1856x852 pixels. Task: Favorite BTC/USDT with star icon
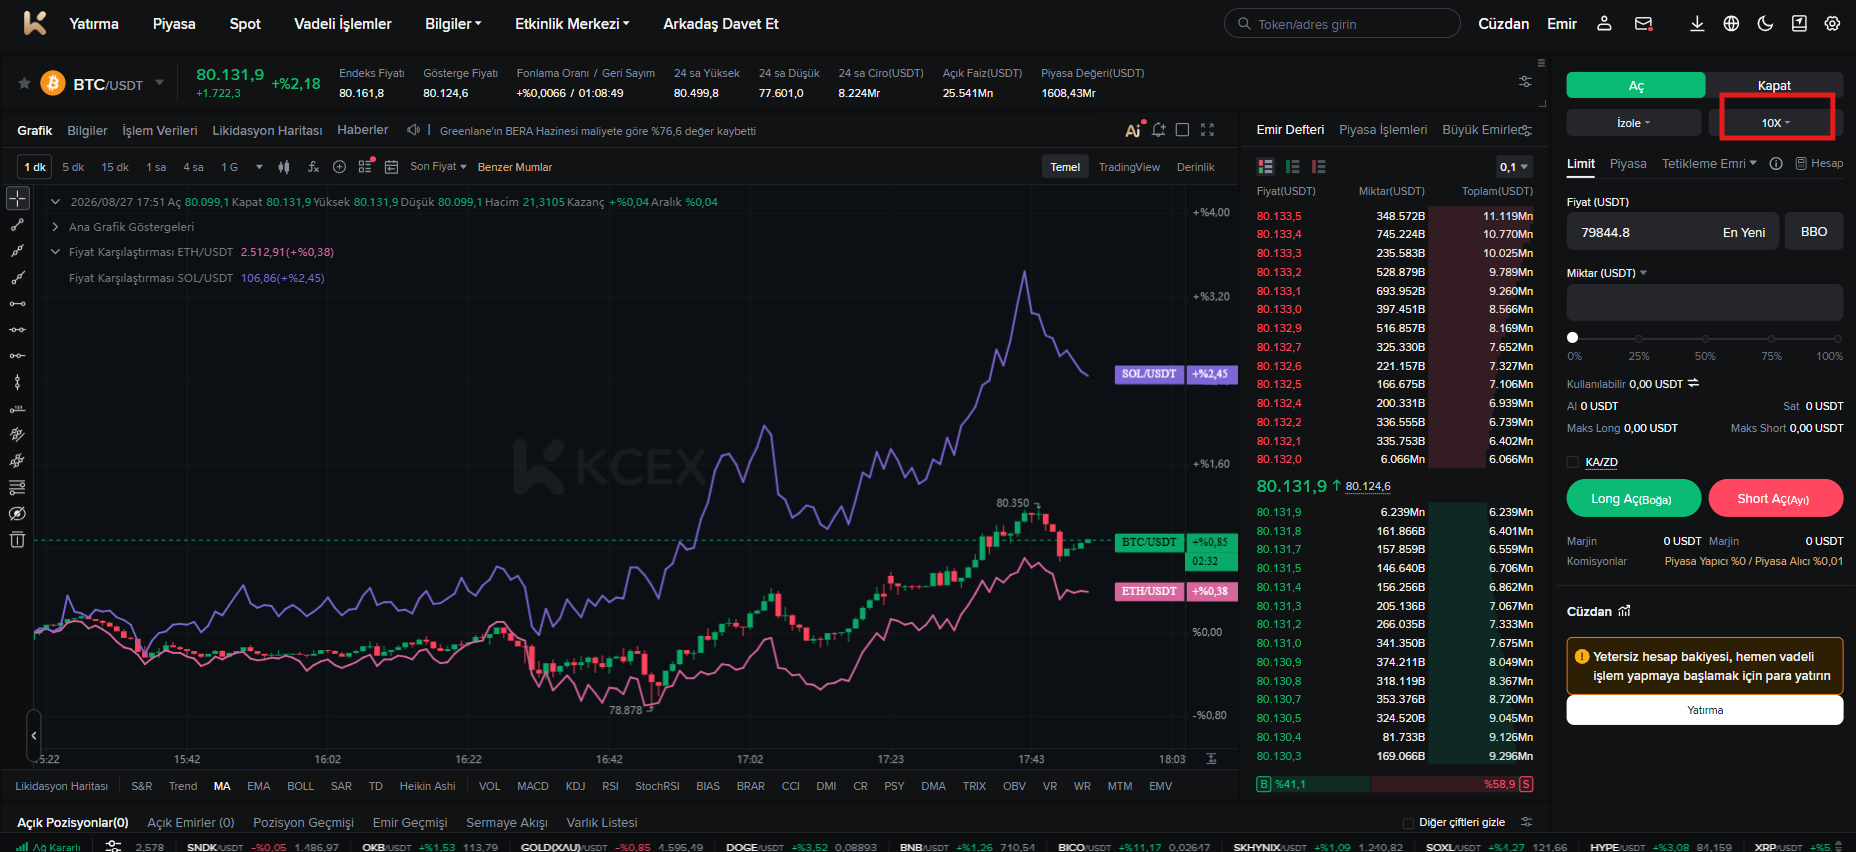(24, 83)
